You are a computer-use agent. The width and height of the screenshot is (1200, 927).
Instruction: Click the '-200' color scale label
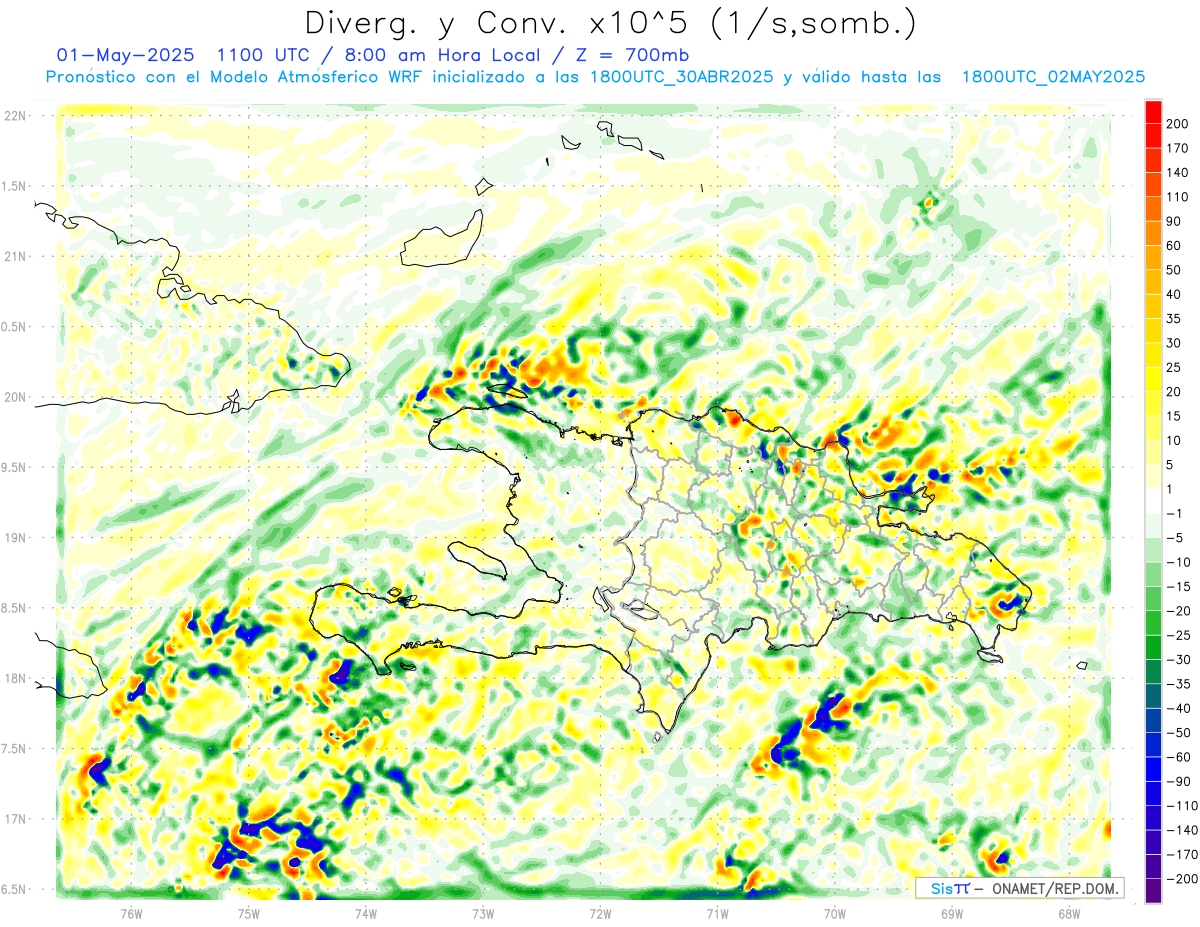(1183, 879)
